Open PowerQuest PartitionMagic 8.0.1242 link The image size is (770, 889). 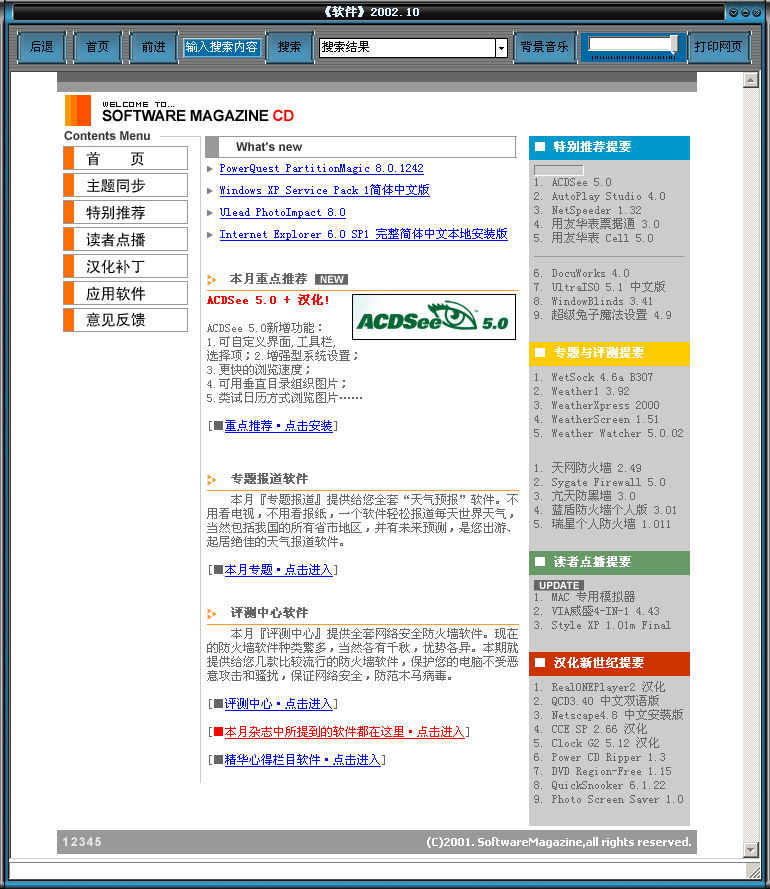click(321, 168)
